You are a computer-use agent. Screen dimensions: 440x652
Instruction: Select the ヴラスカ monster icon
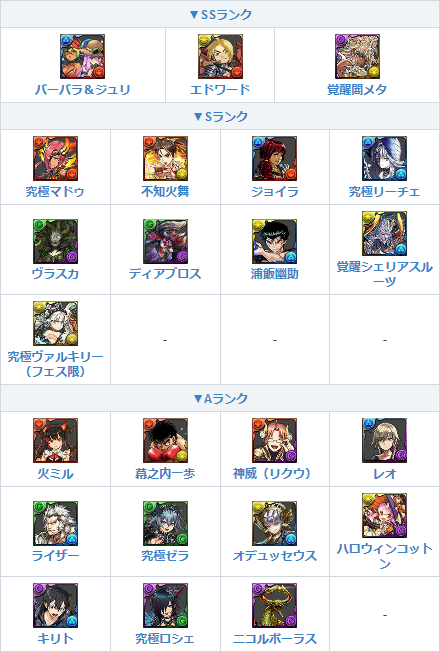55,241
